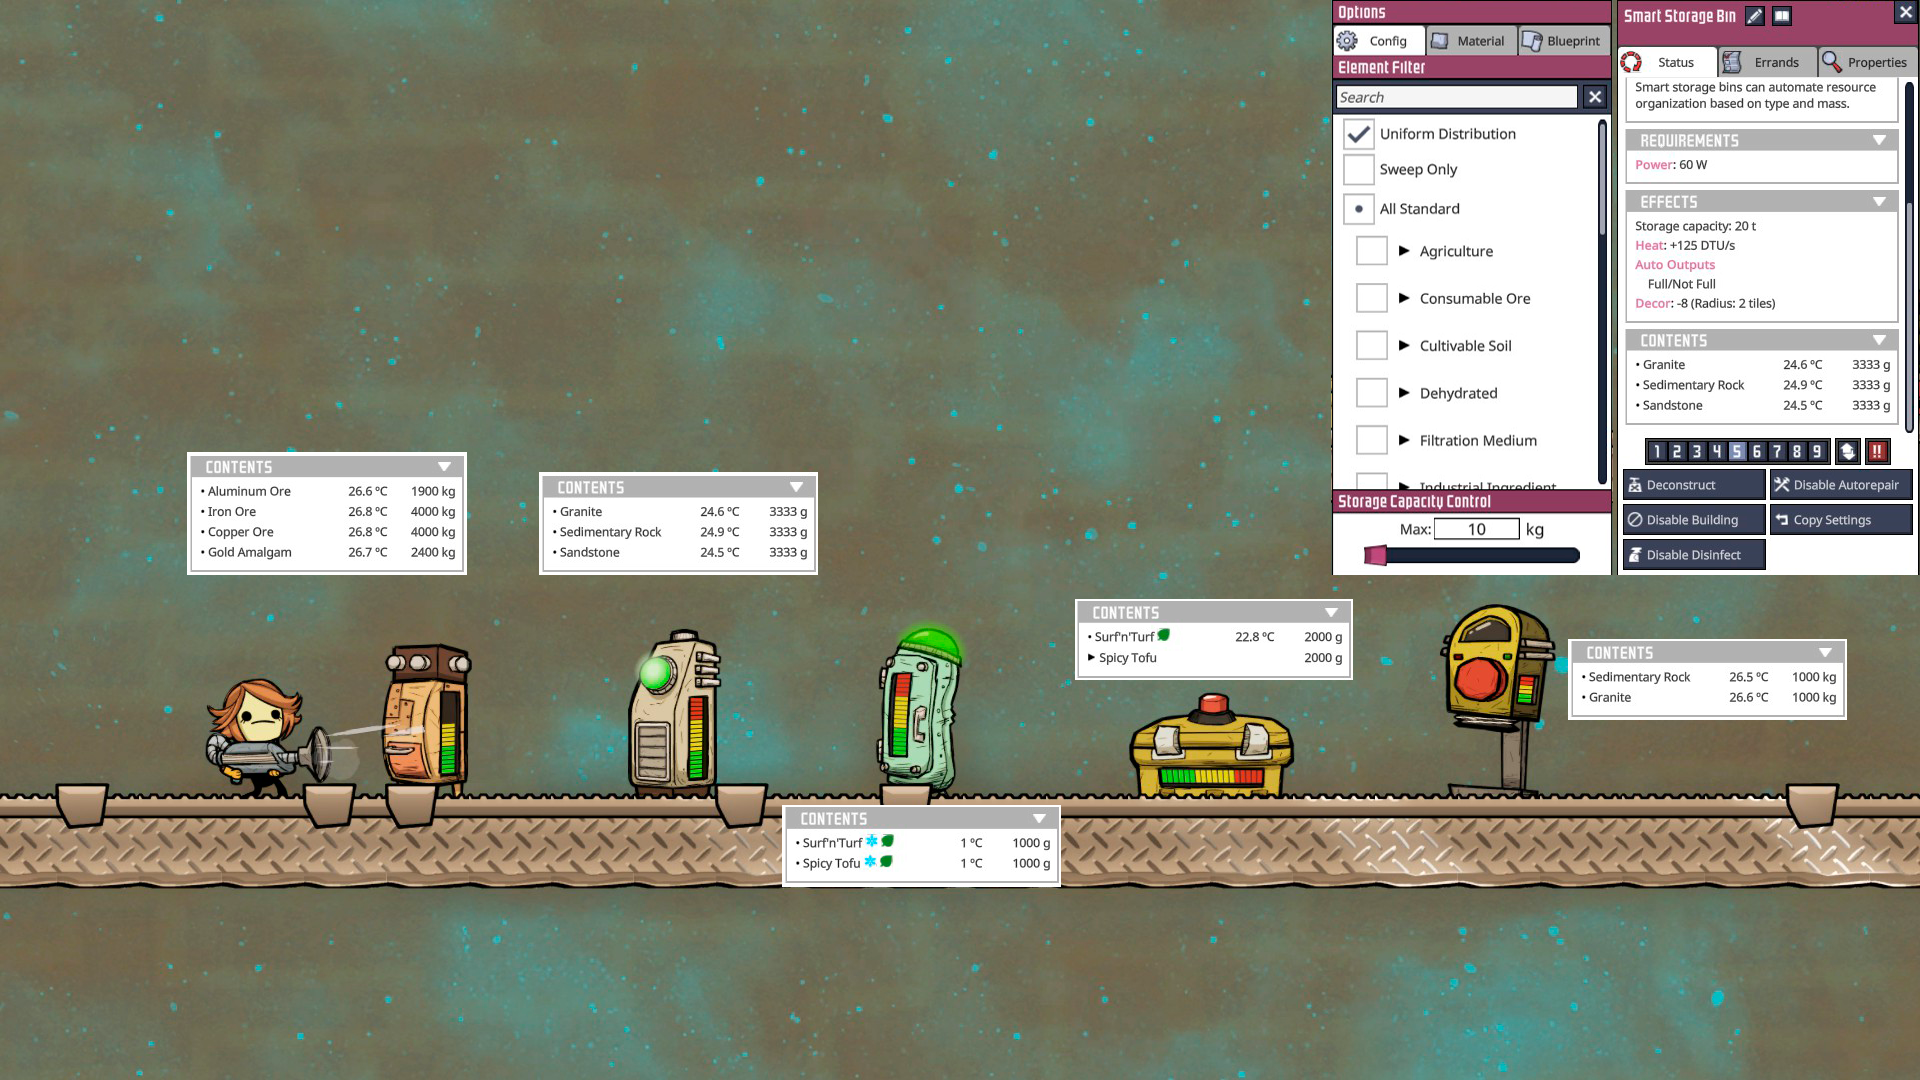Viewport: 1920px width, 1080px height.
Task: Click Copy Settings
Action: (1841, 520)
